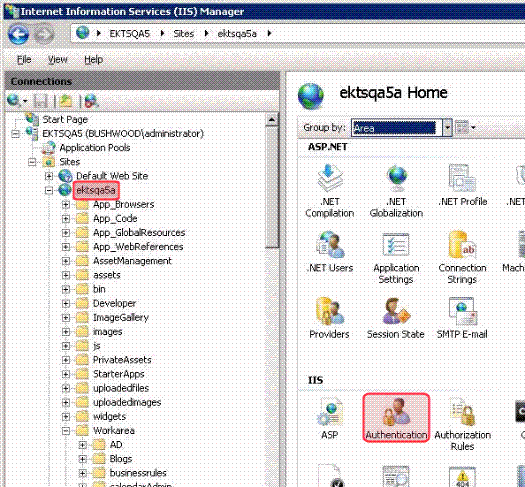Expand the App_Code folder node
This screenshot has height=487, width=525.
[x=66, y=219]
